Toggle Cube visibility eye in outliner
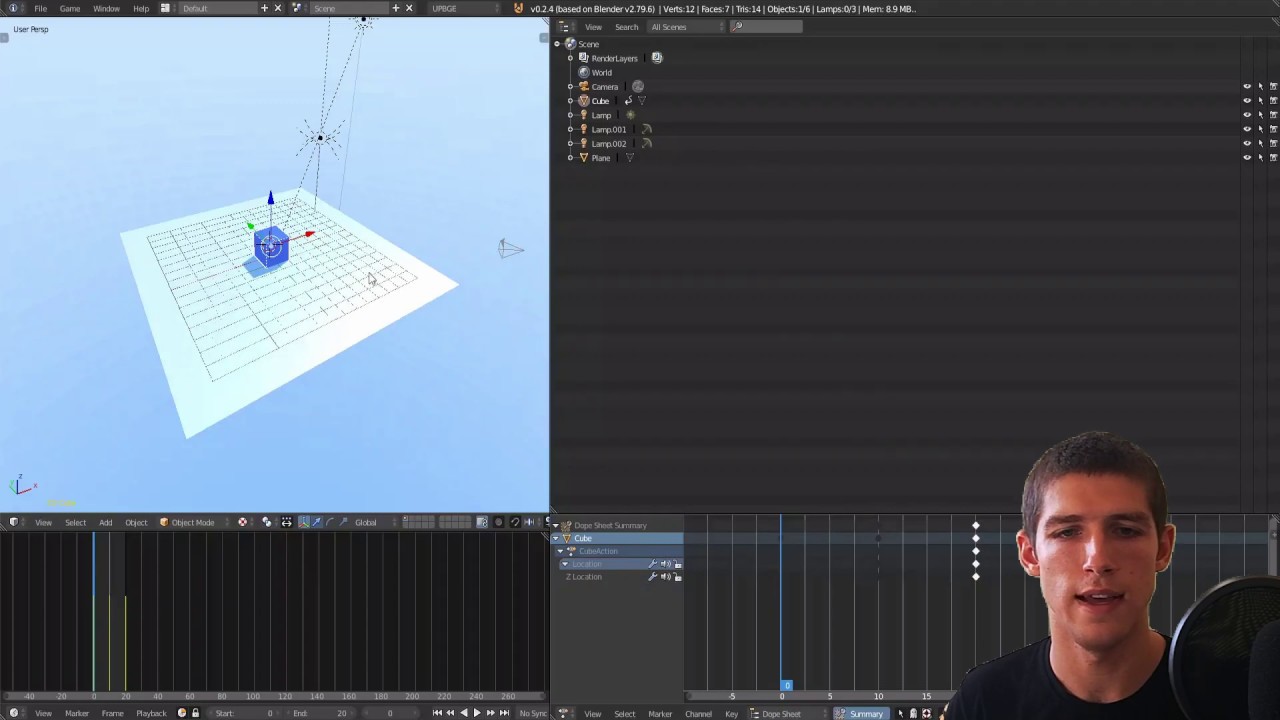The image size is (1280, 720). pos(1247,101)
